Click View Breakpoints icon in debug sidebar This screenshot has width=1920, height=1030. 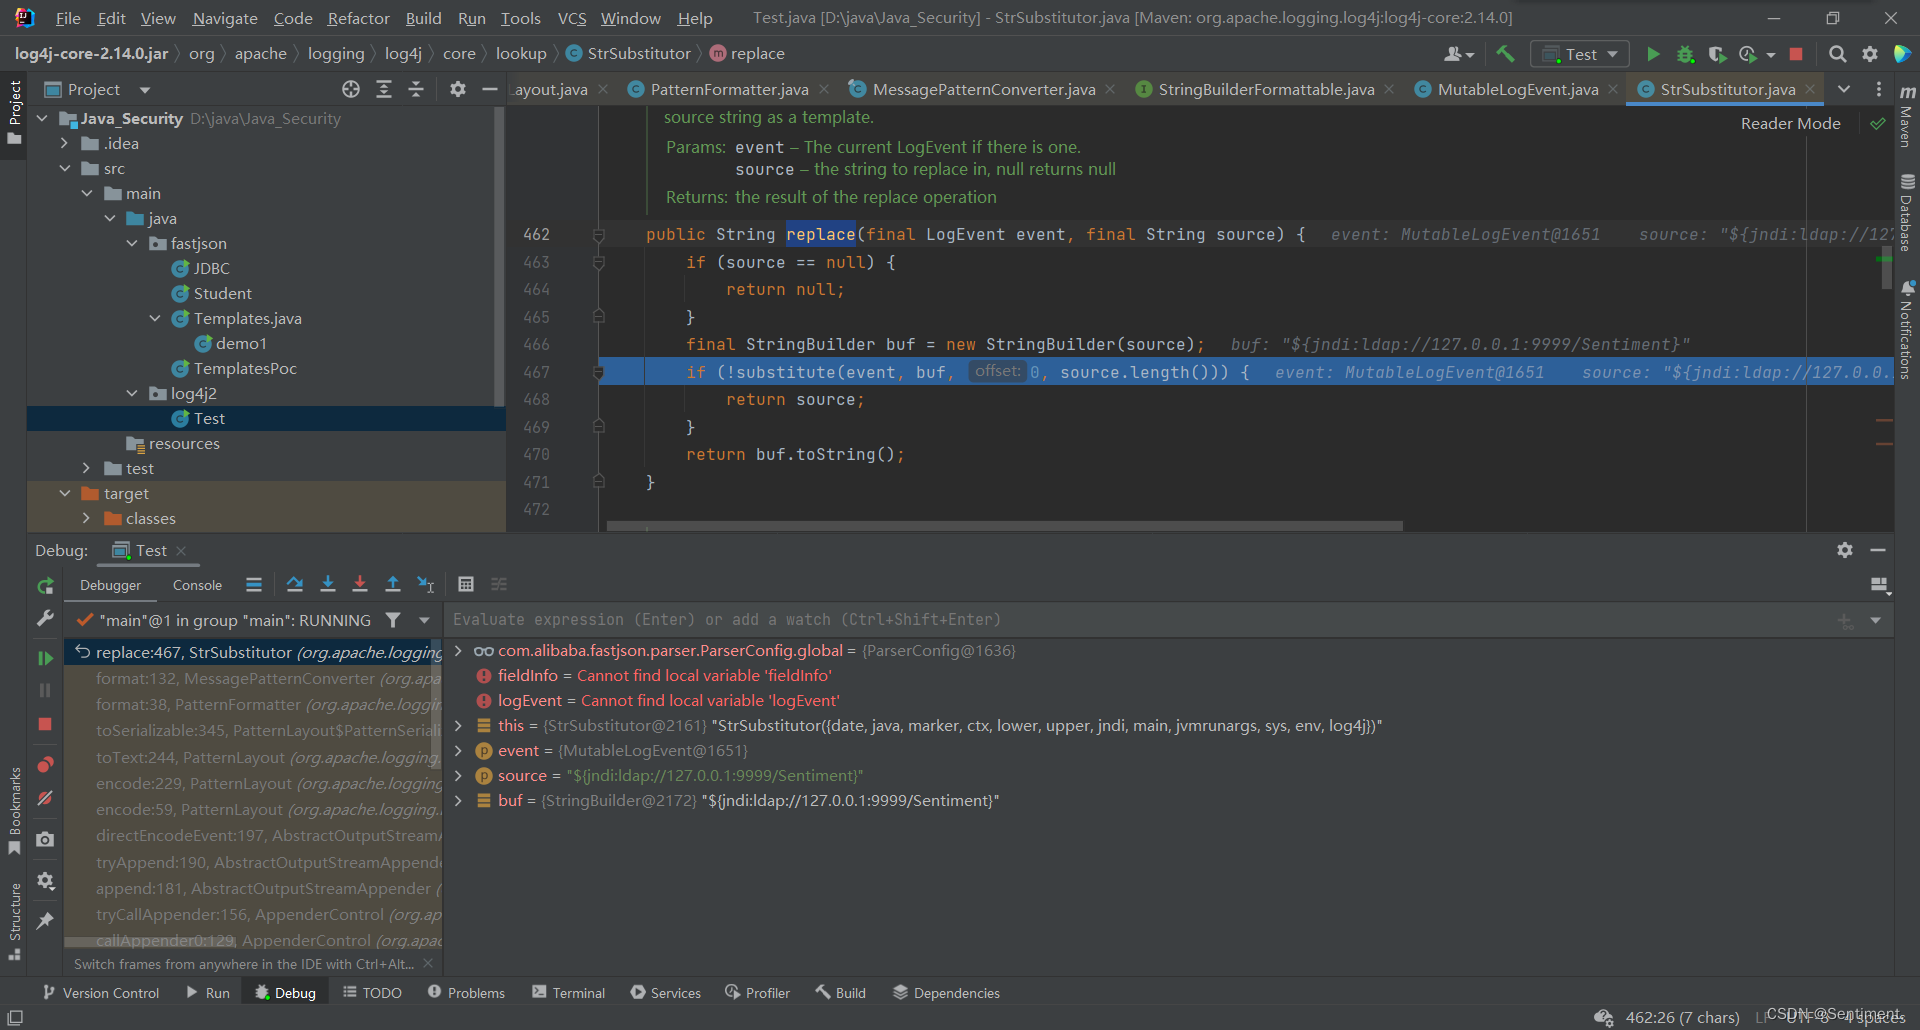coord(45,765)
